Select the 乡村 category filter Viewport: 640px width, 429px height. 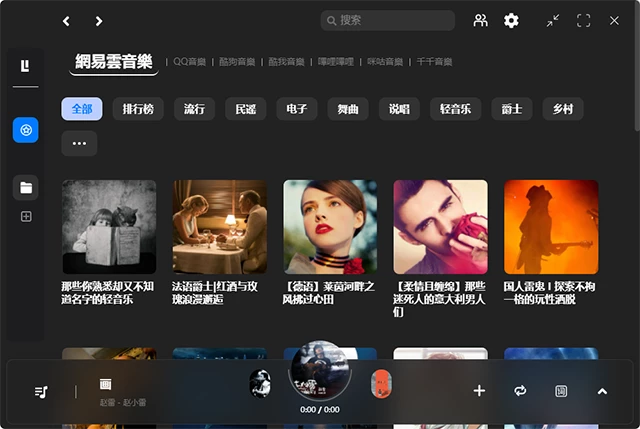click(563, 109)
